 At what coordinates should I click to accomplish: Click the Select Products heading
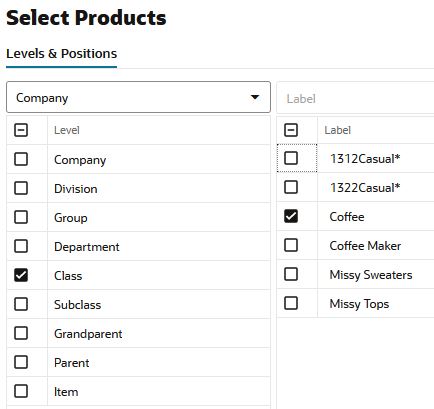tap(86, 18)
